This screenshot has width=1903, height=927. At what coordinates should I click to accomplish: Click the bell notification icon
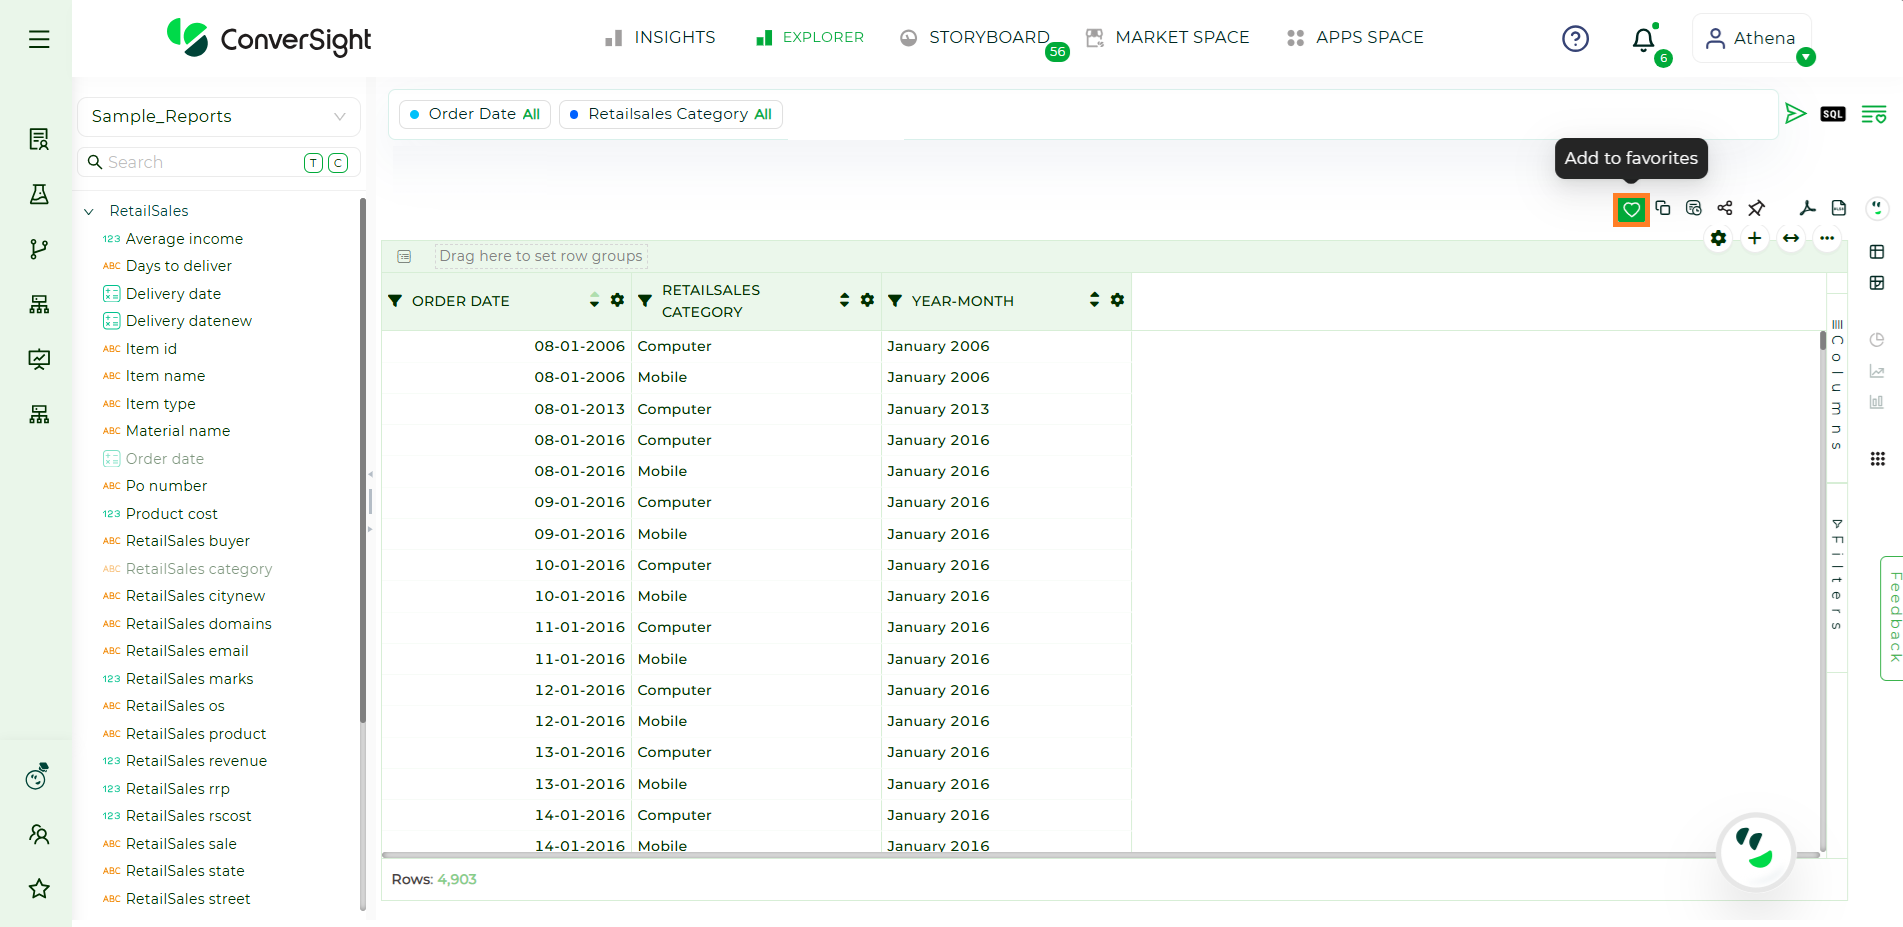click(1642, 40)
